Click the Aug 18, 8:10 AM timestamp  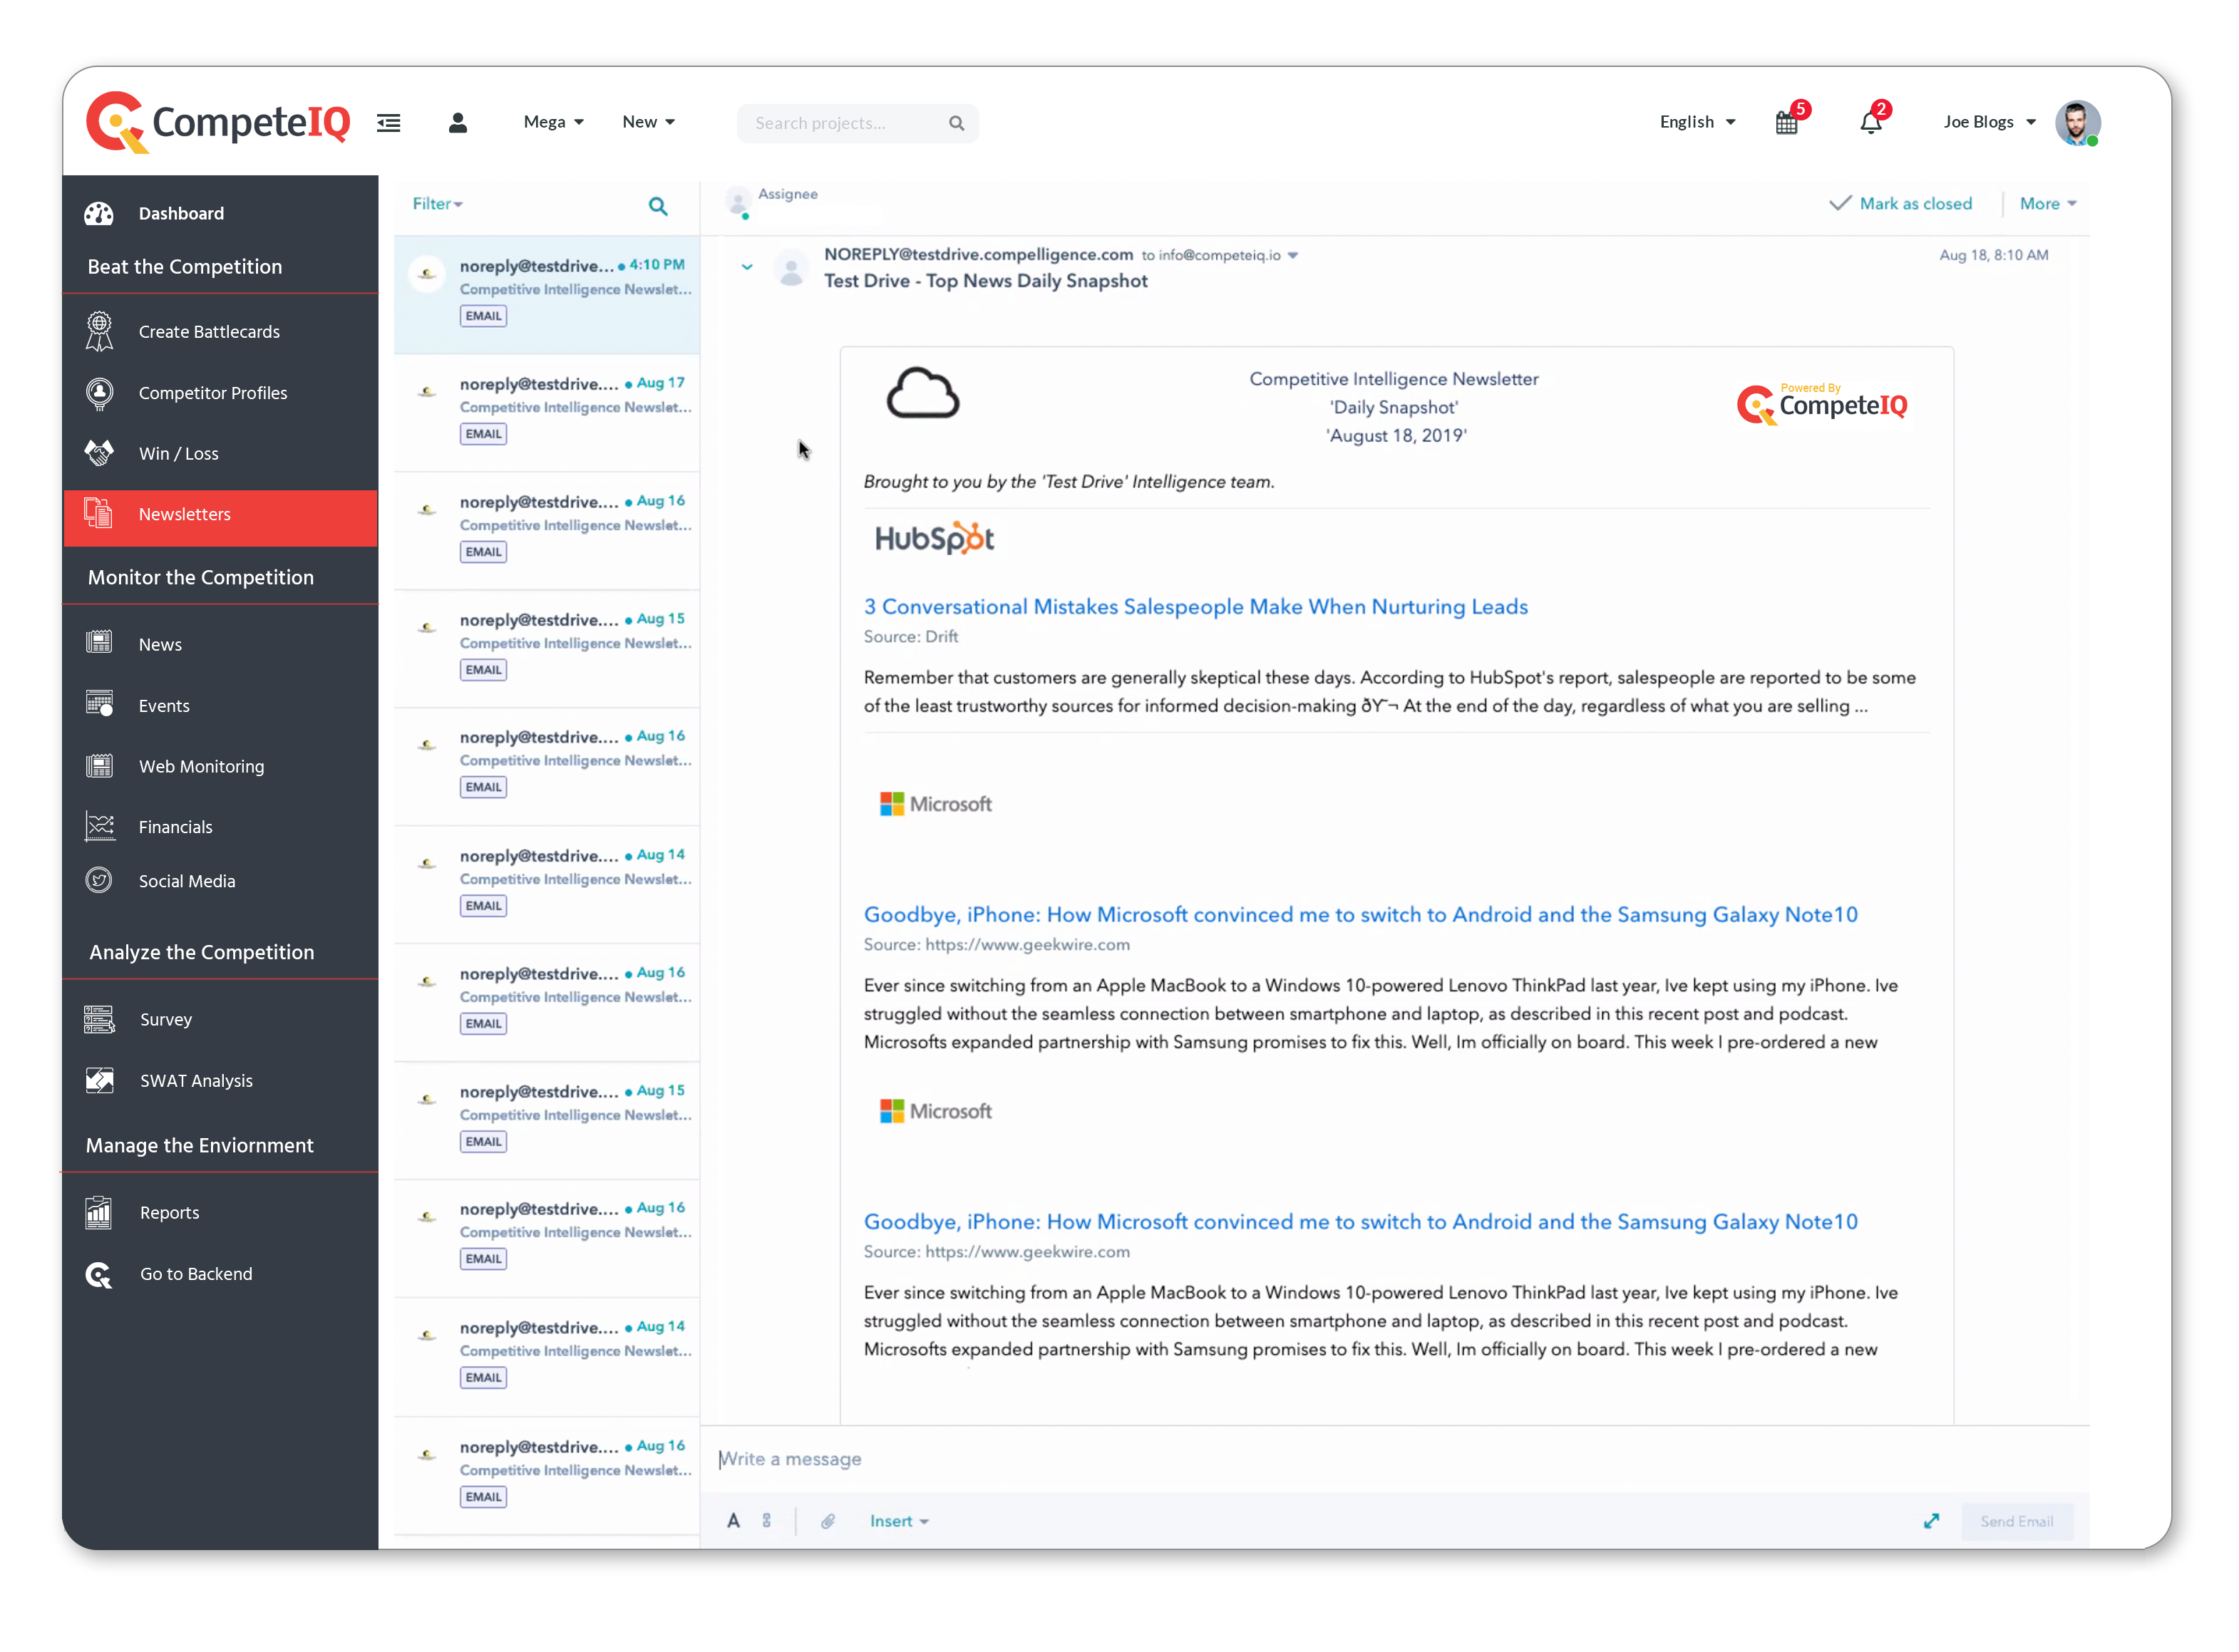click(1993, 255)
